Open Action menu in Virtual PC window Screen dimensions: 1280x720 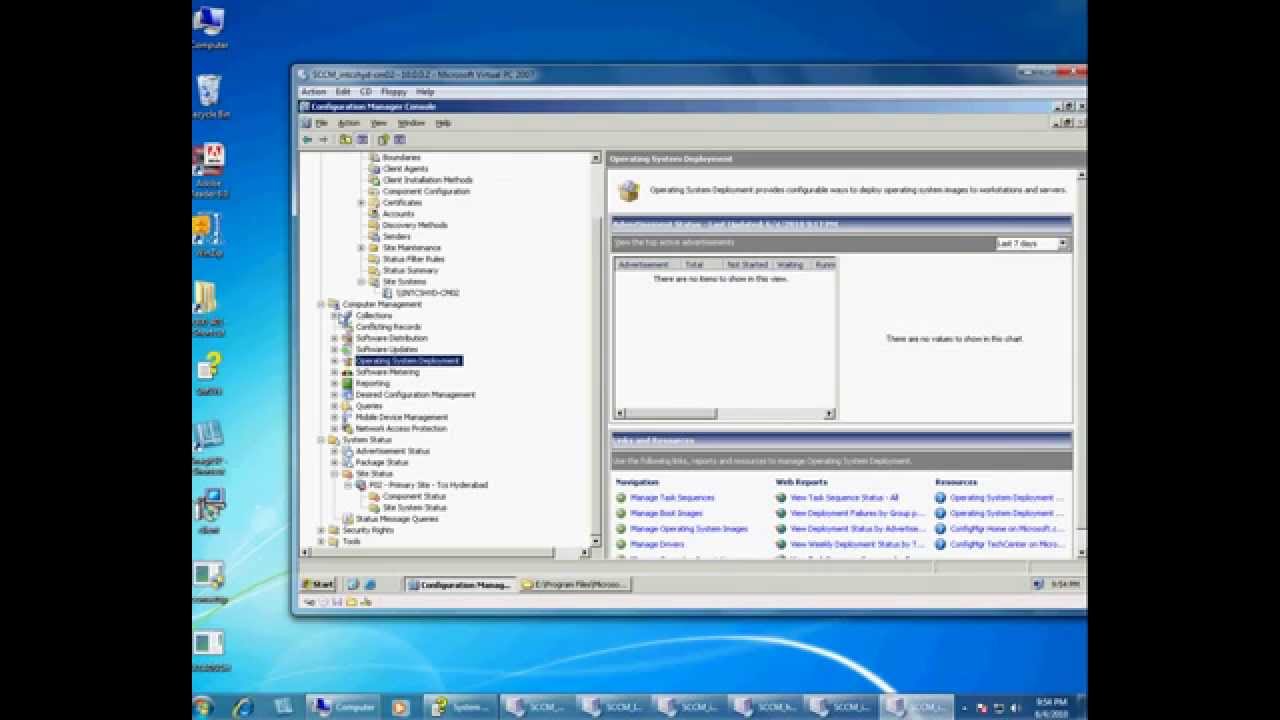[313, 91]
